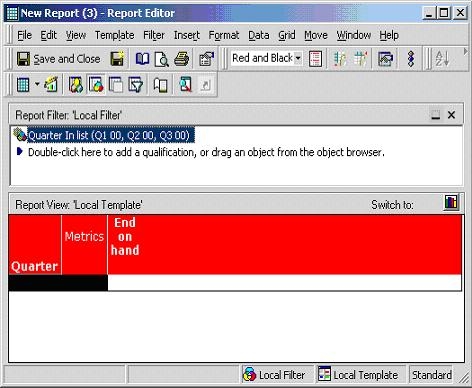
Task: Collapse the Report Filter pane minimize icon
Action: pyautogui.click(x=435, y=115)
